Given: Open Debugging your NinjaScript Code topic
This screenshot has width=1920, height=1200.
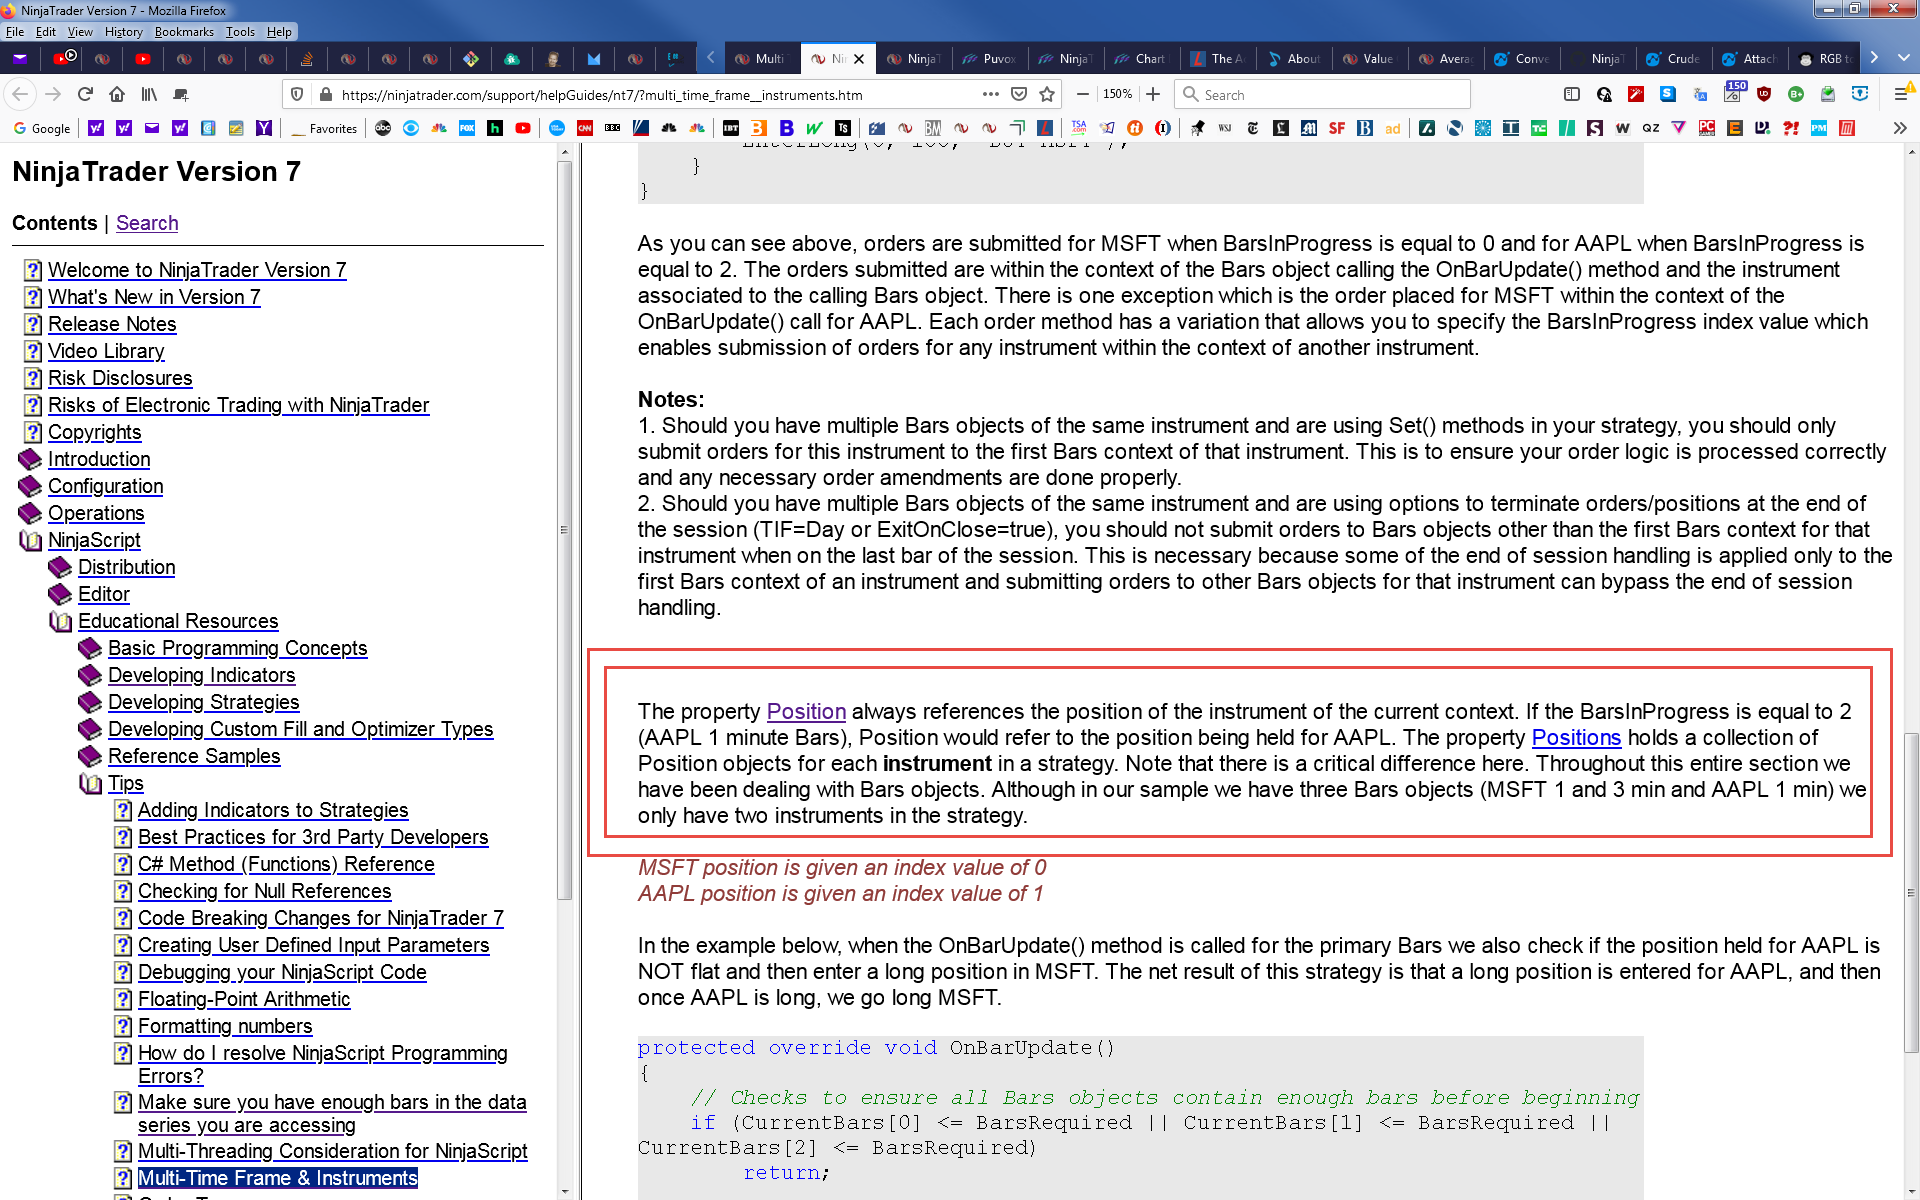Looking at the screenshot, I should (282, 972).
